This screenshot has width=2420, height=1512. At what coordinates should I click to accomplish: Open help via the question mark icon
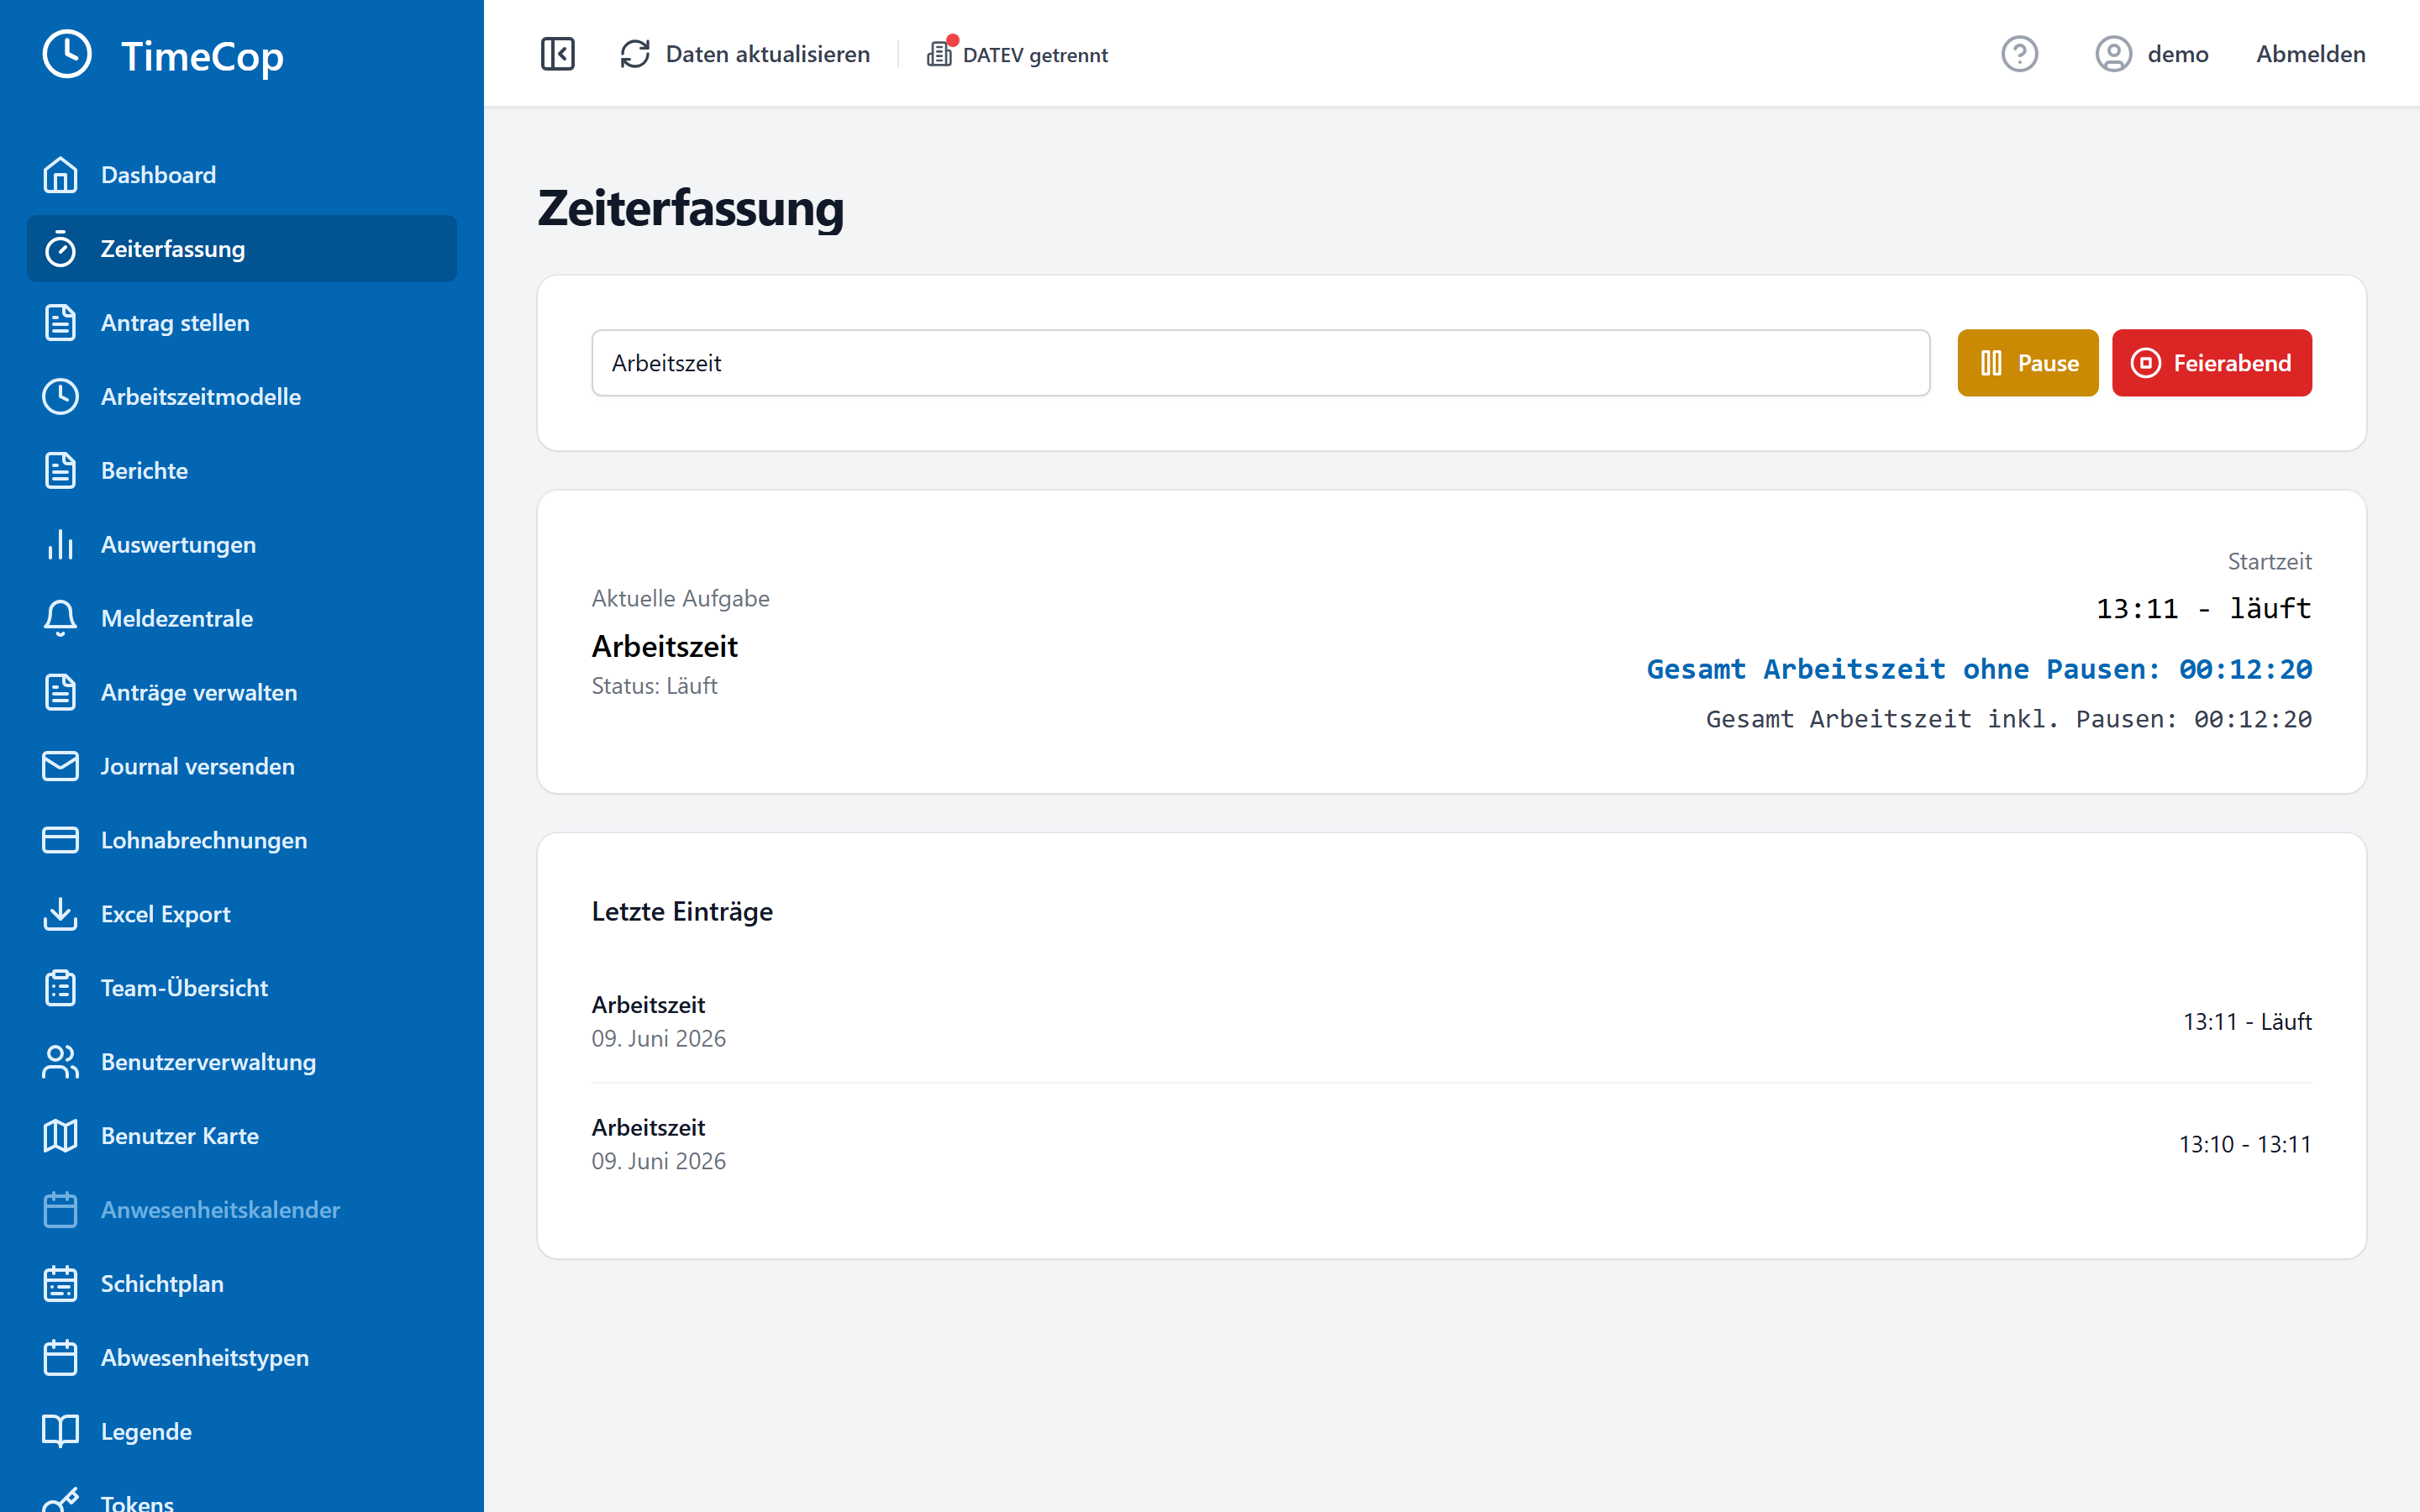[2020, 54]
